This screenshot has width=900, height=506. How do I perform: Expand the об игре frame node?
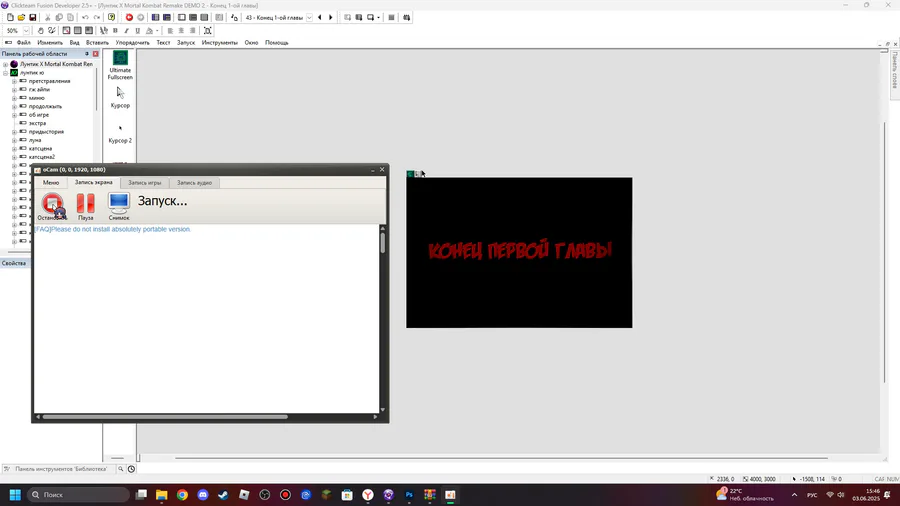[x=14, y=115]
